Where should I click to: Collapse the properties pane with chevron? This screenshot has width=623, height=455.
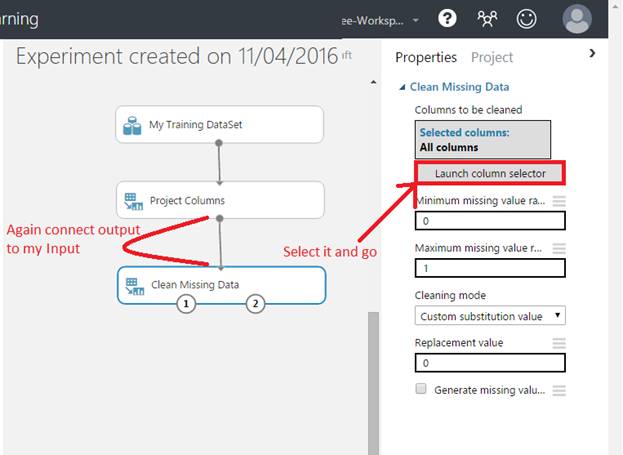[592, 53]
